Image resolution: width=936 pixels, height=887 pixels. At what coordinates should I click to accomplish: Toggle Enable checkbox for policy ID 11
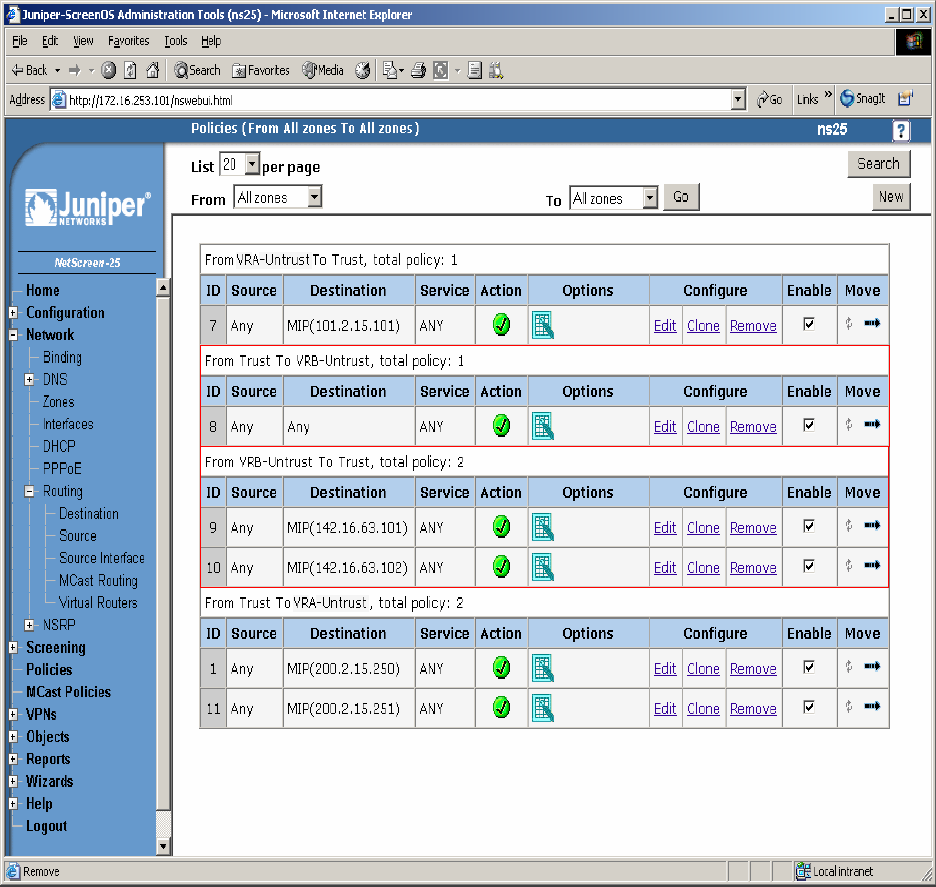click(809, 707)
